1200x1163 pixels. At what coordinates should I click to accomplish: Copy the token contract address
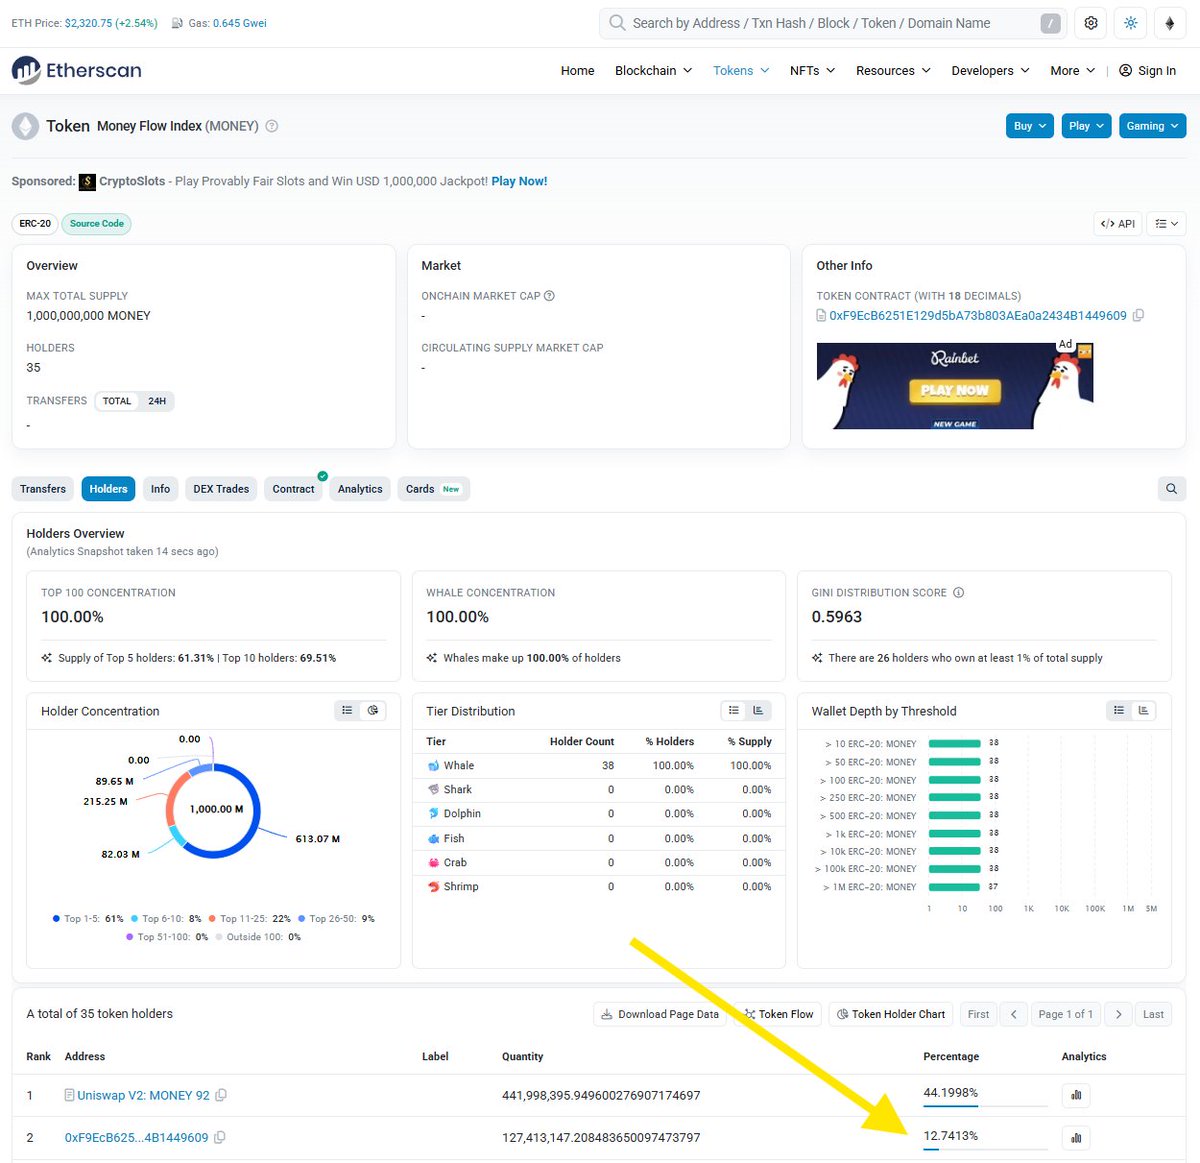1138,315
